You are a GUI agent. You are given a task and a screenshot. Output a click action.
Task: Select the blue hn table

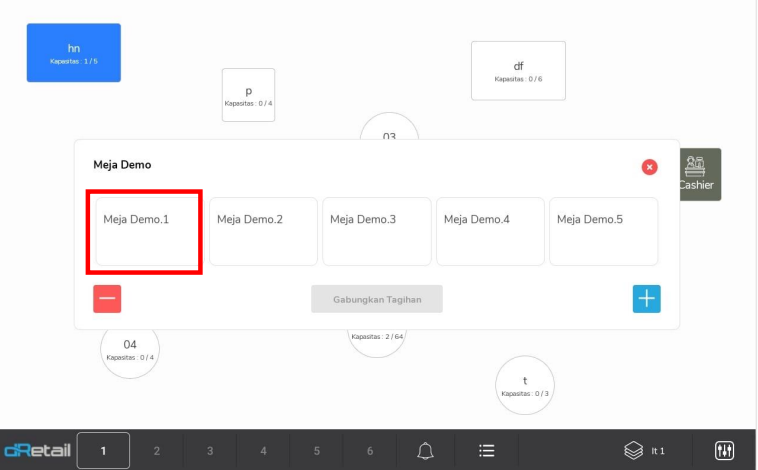coord(73,53)
